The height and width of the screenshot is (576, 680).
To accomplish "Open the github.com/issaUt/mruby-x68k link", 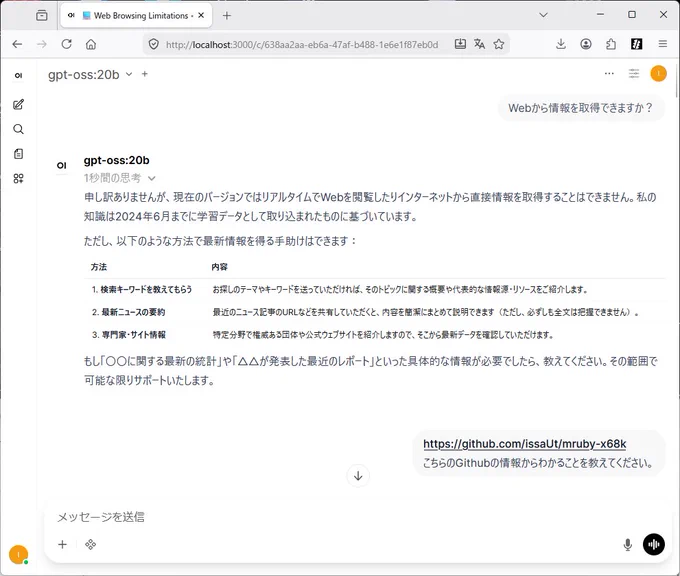I will tap(524, 444).
